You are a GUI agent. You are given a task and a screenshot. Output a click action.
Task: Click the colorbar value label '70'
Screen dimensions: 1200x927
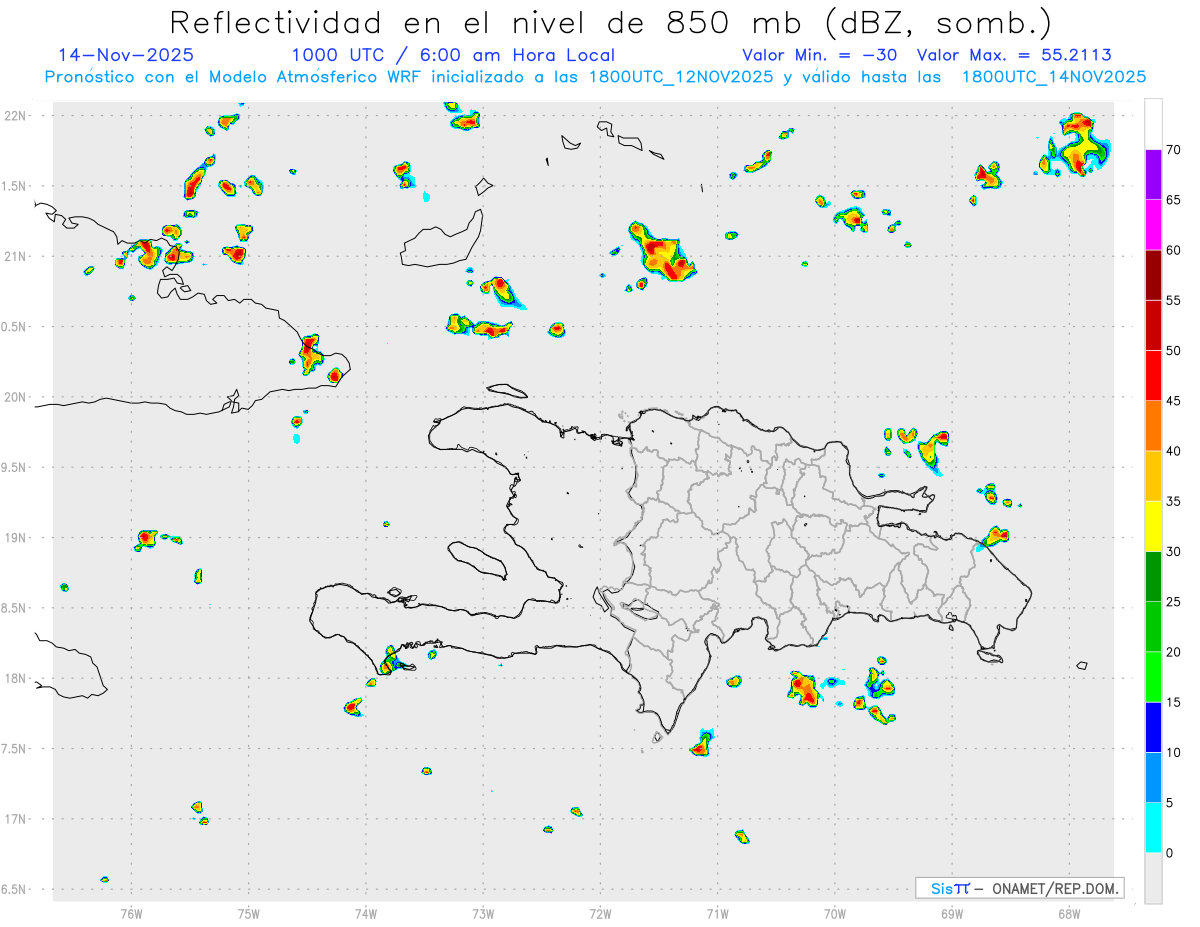[x=1174, y=150]
